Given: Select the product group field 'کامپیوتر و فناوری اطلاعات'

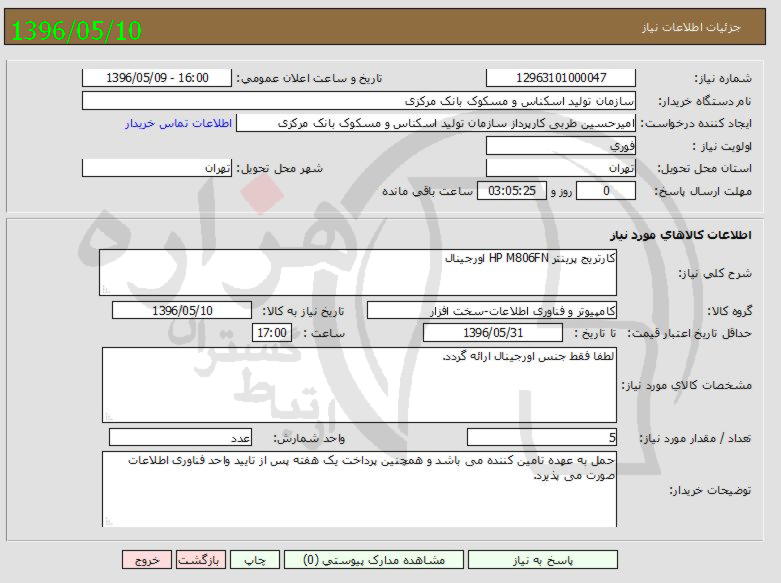Looking at the screenshot, I should point(491,311).
